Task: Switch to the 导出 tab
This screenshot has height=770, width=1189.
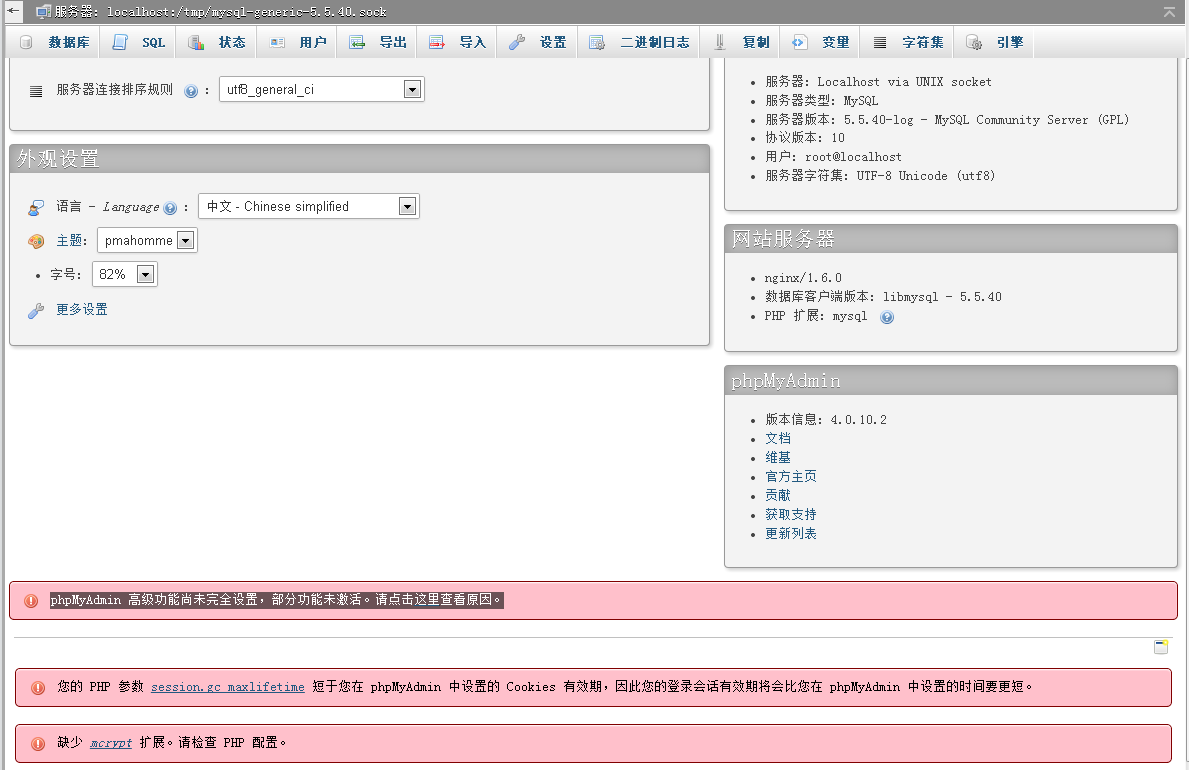Action: click(x=378, y=42)
